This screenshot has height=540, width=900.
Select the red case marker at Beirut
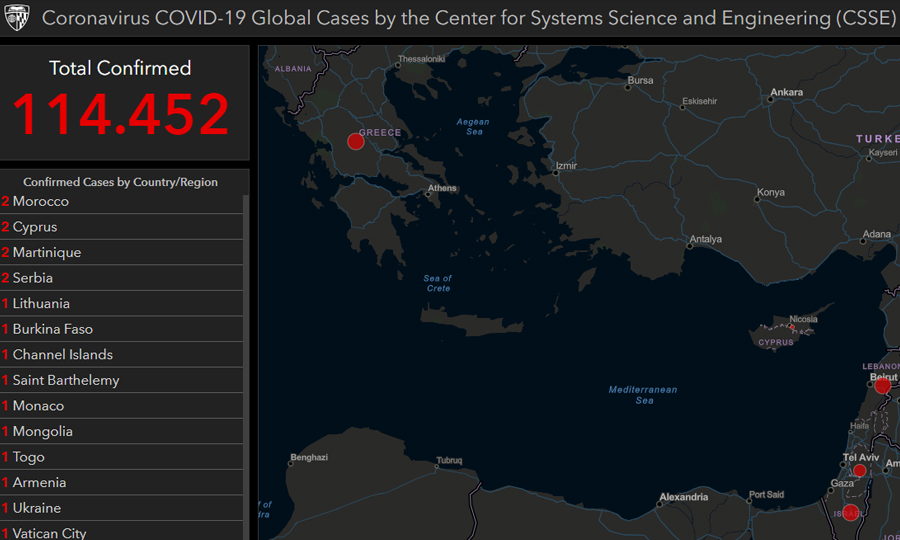pyautogui.click(x=883, y=386)
